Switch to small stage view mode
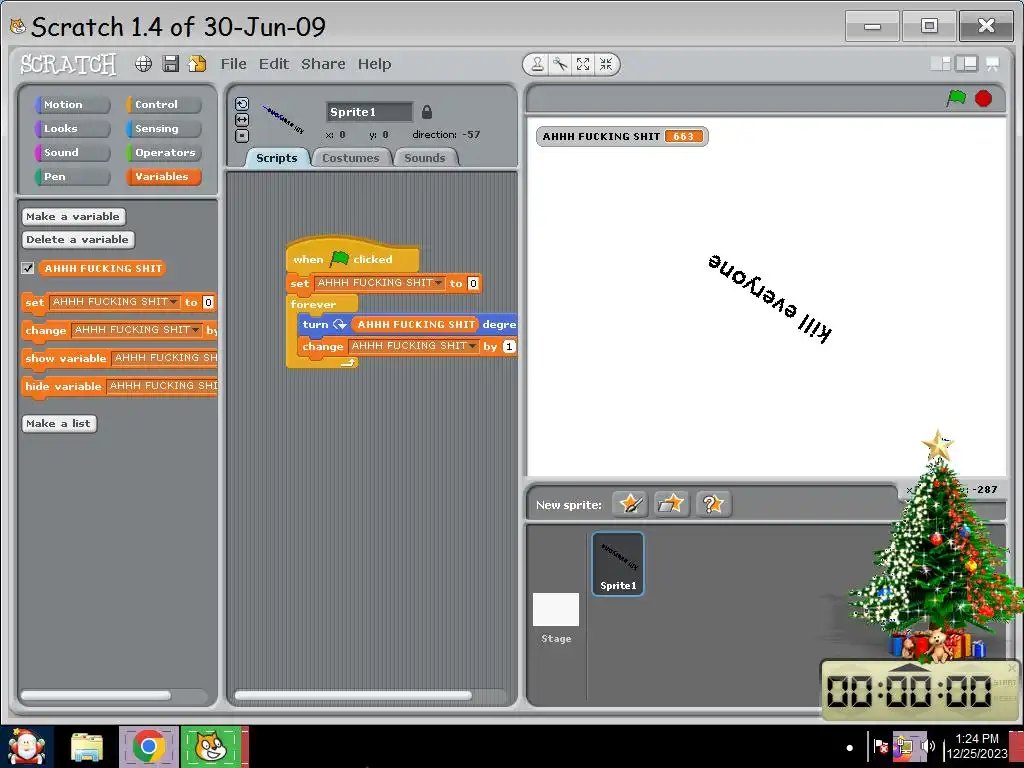The width and height of the screenshot is (1024, 768). [940, 63]
